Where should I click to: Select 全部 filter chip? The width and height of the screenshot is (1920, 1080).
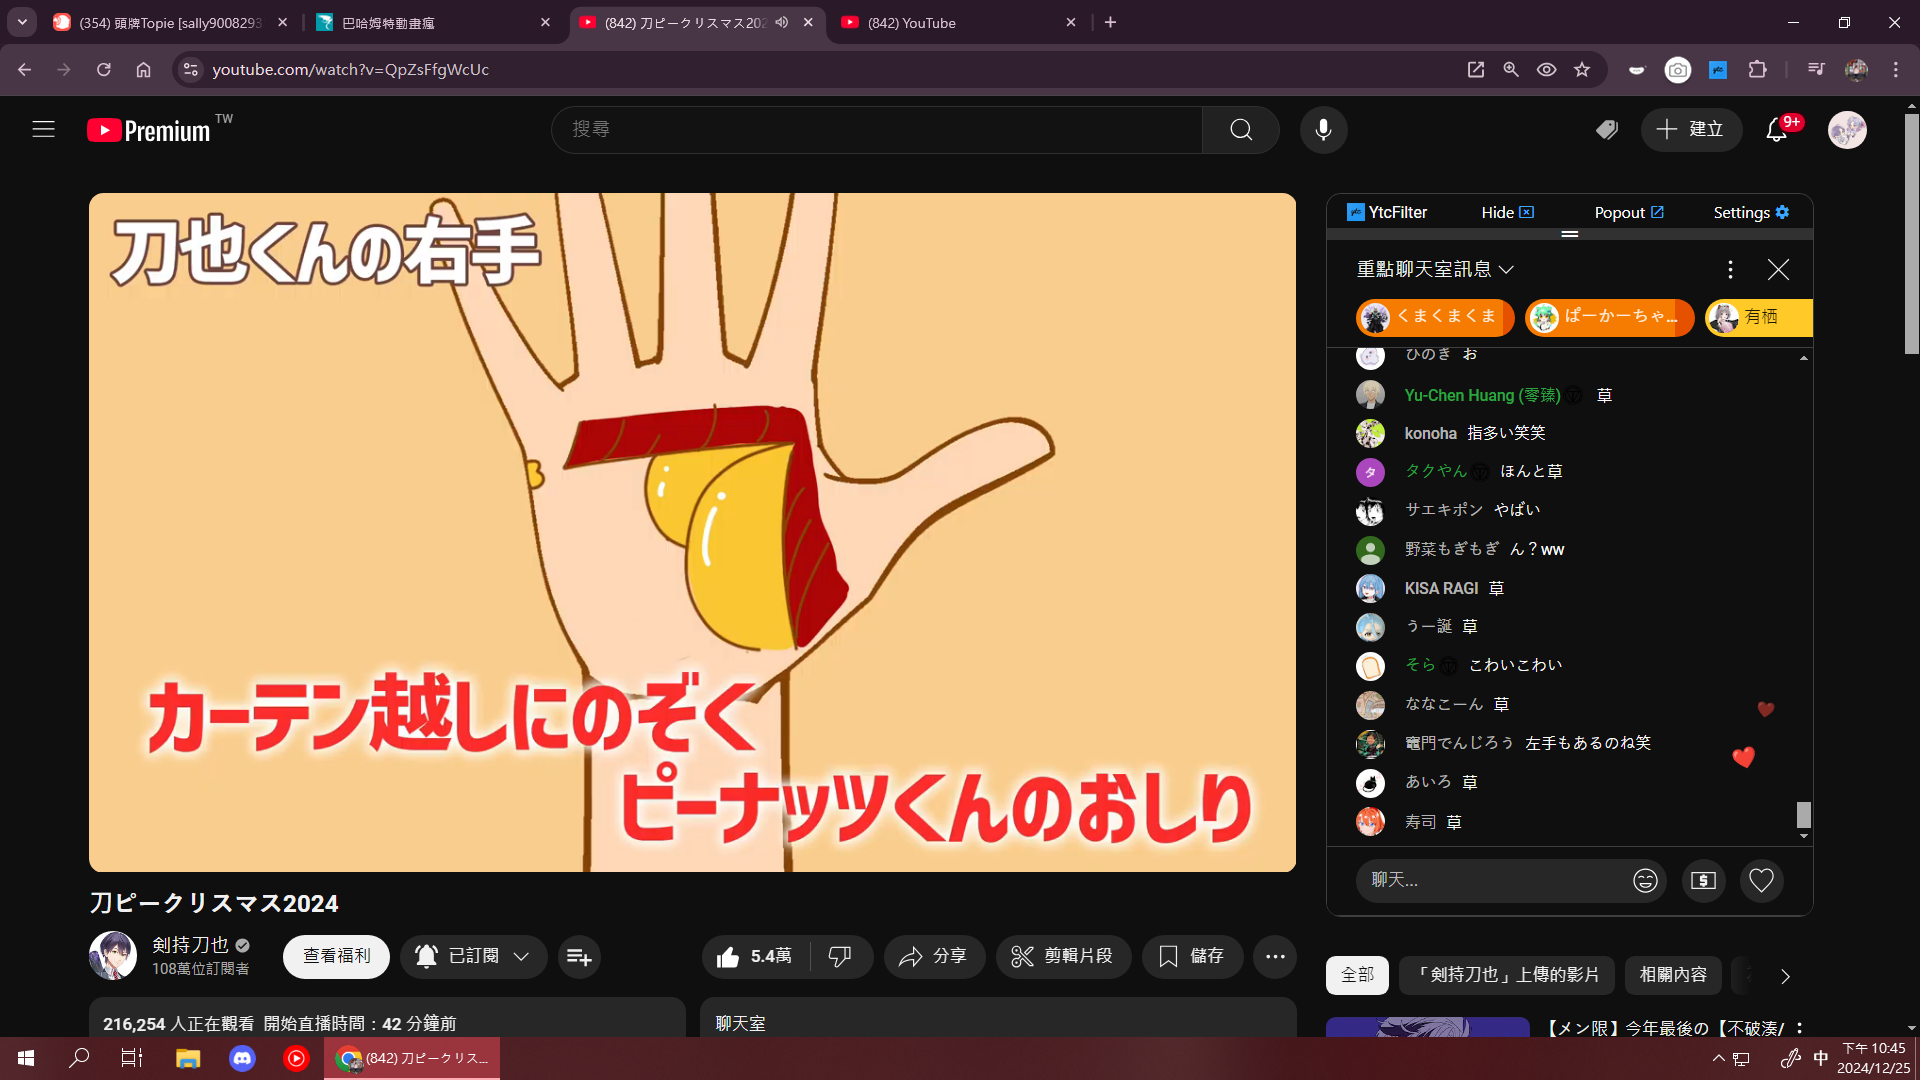click(1357, 975)
